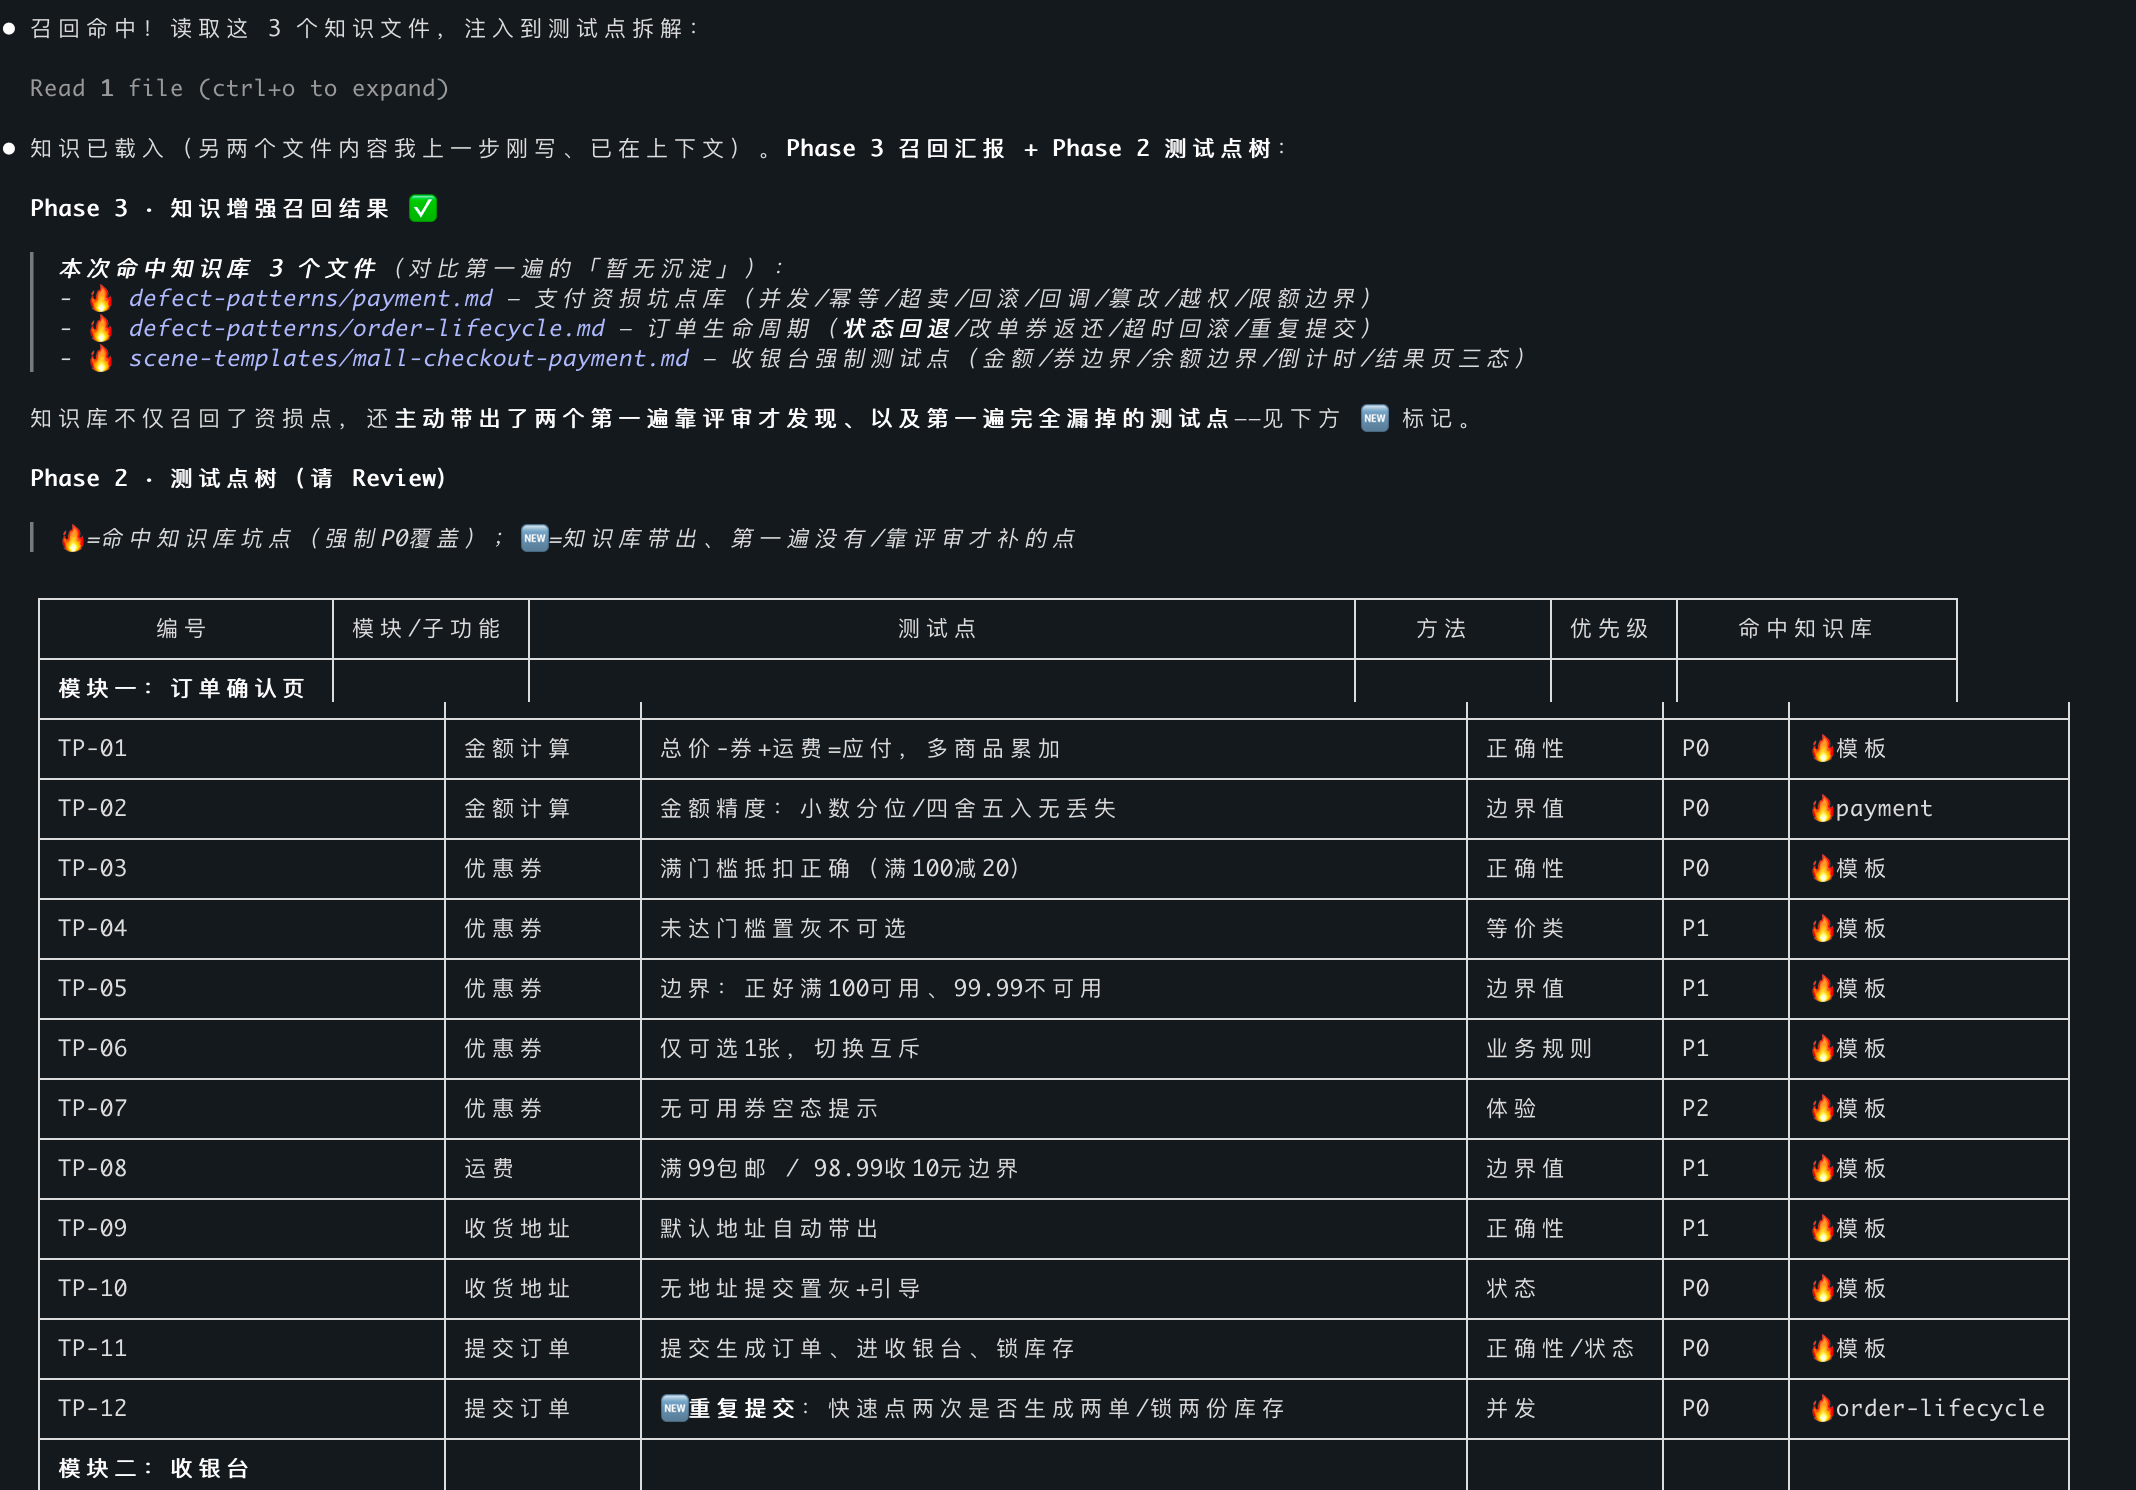Viewport: 2136px width, 1490px height.
Task: Click the fire icon in the TP-09 row
Action: (1822, 1228)
